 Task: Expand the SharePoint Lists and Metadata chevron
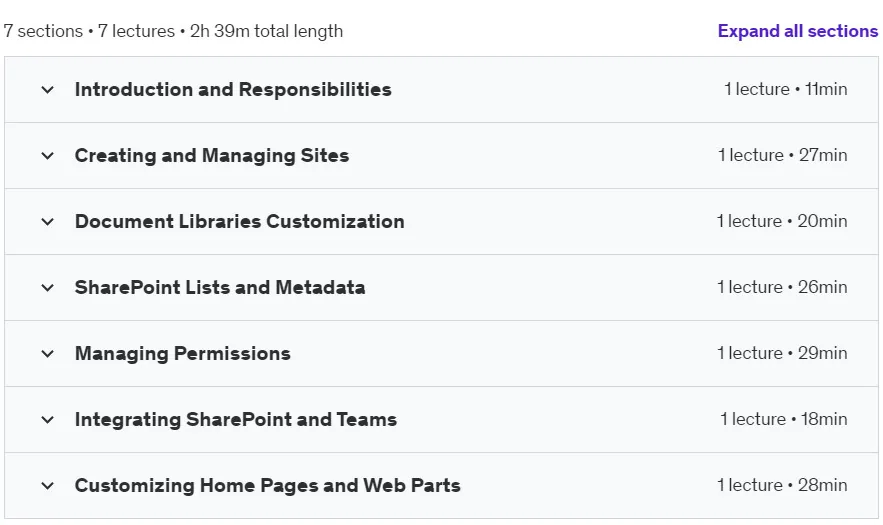click(48, 287)
